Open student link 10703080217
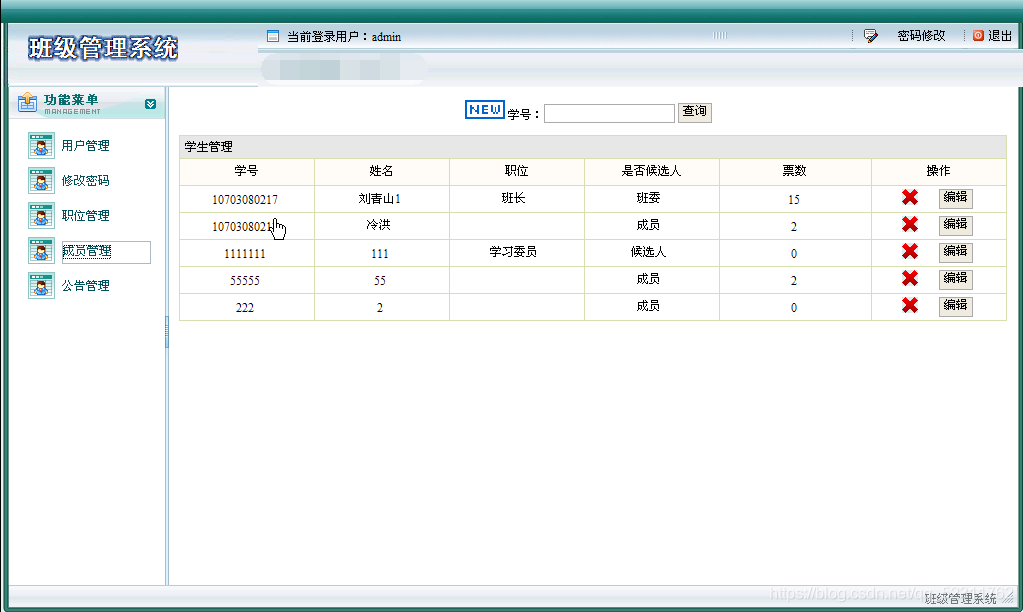Screen dimensions: 1023x612 point(246,198)
